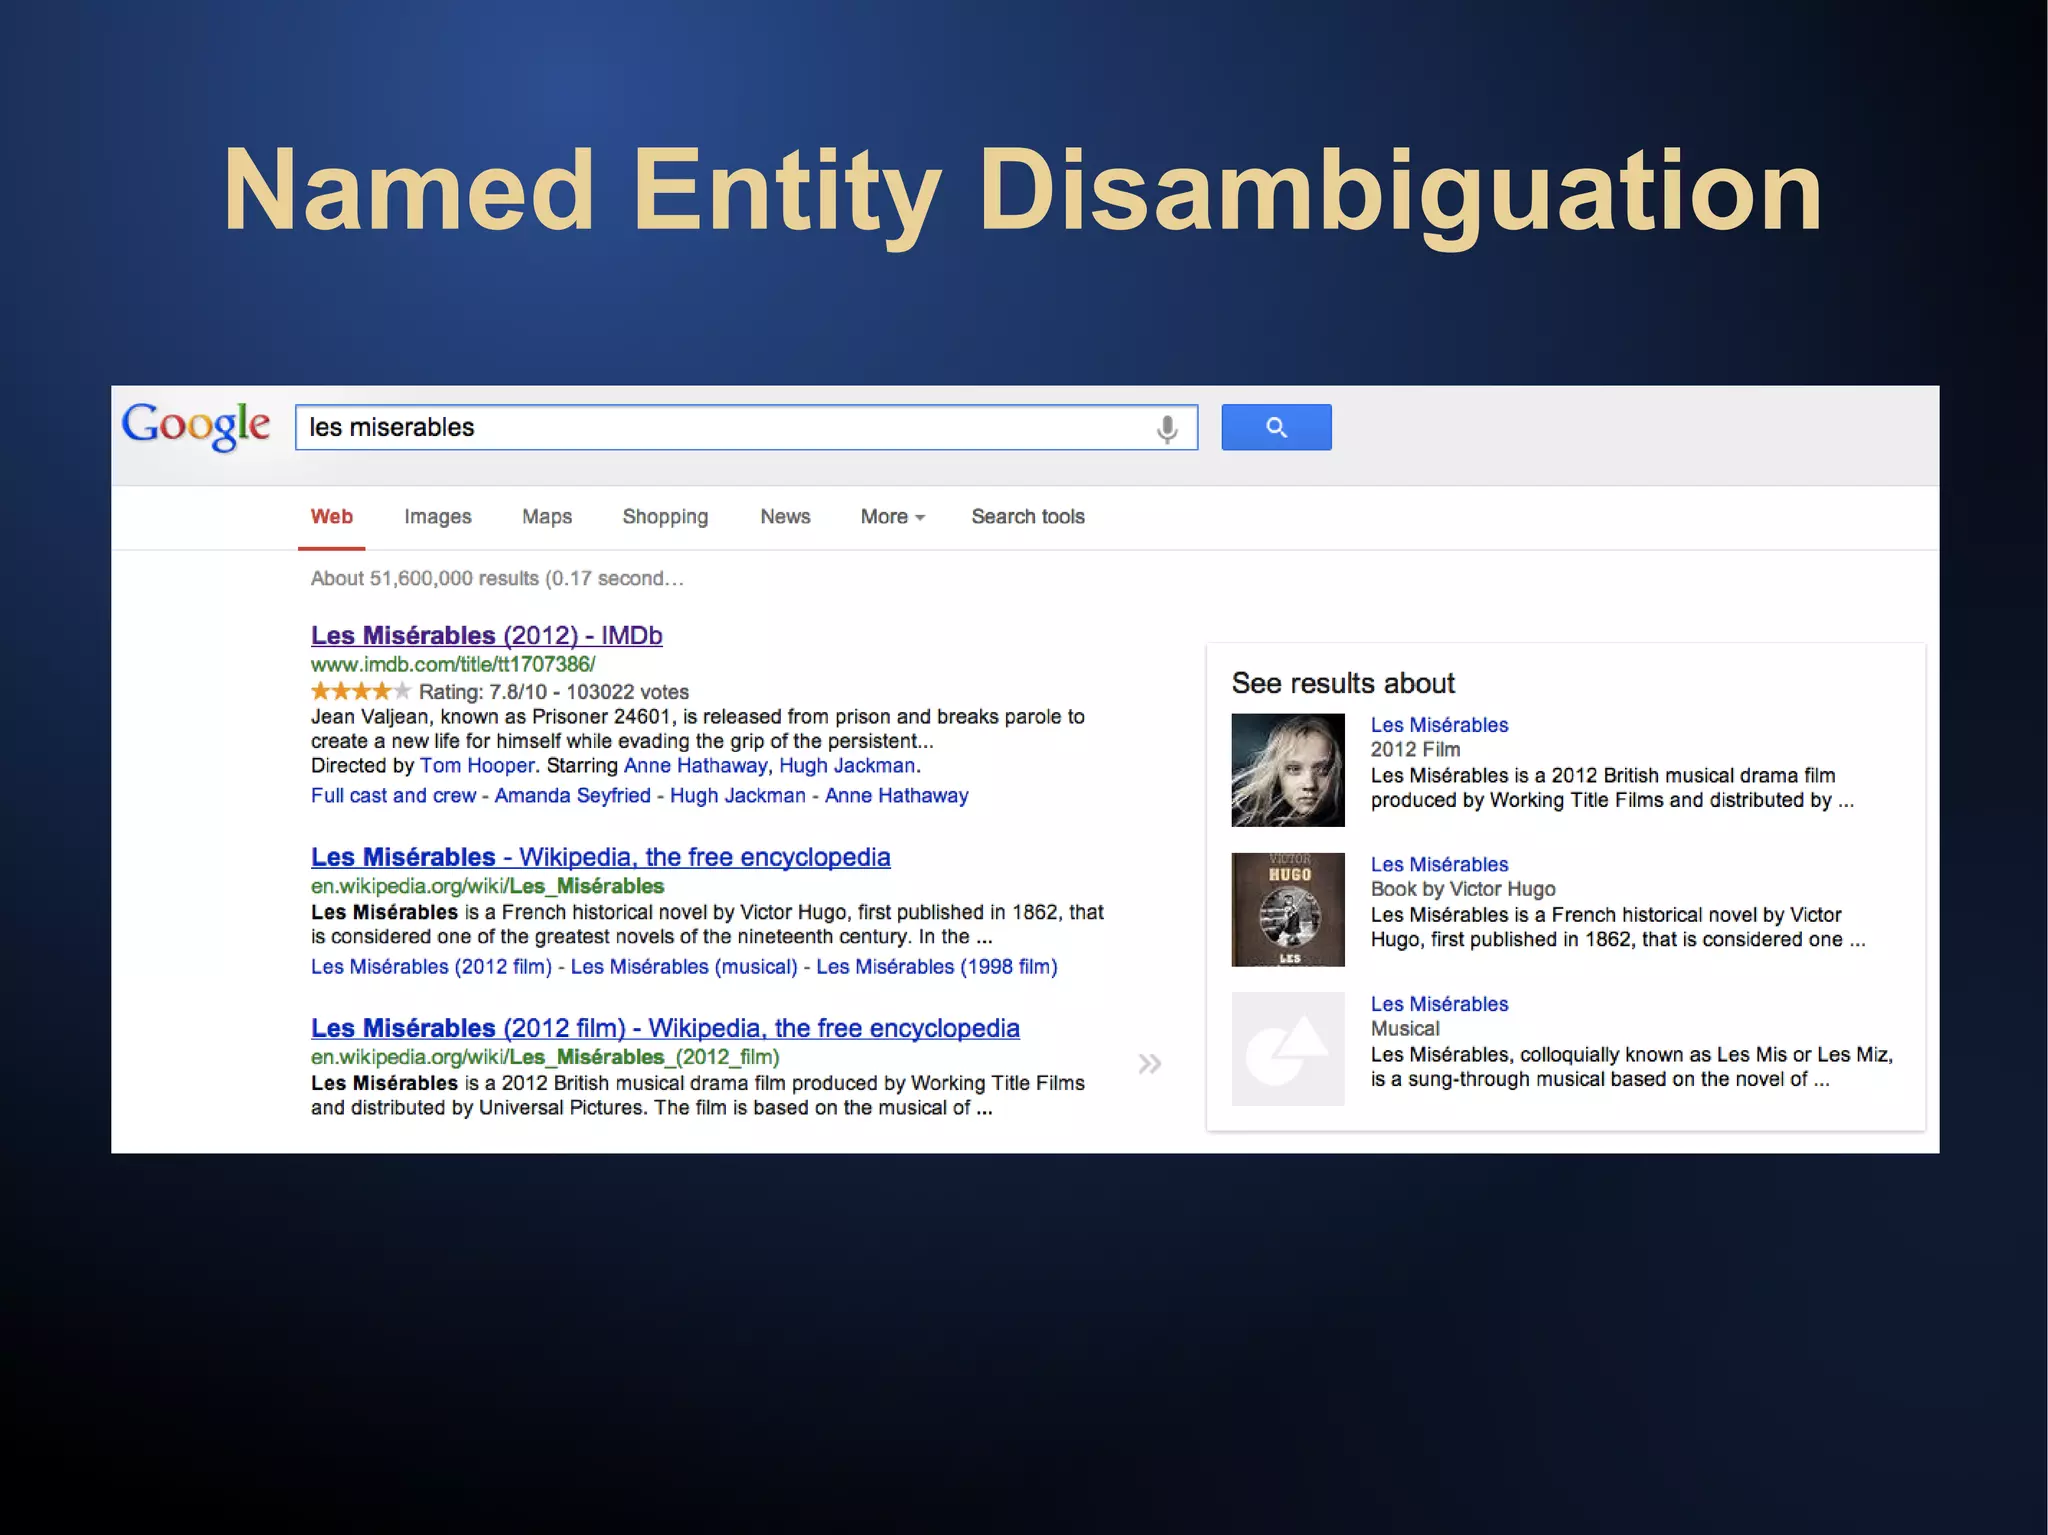The image size is (2048, 1535).
Task: Click the Musical placeholder thumbnail
Action: (x=1287, y=1048)
